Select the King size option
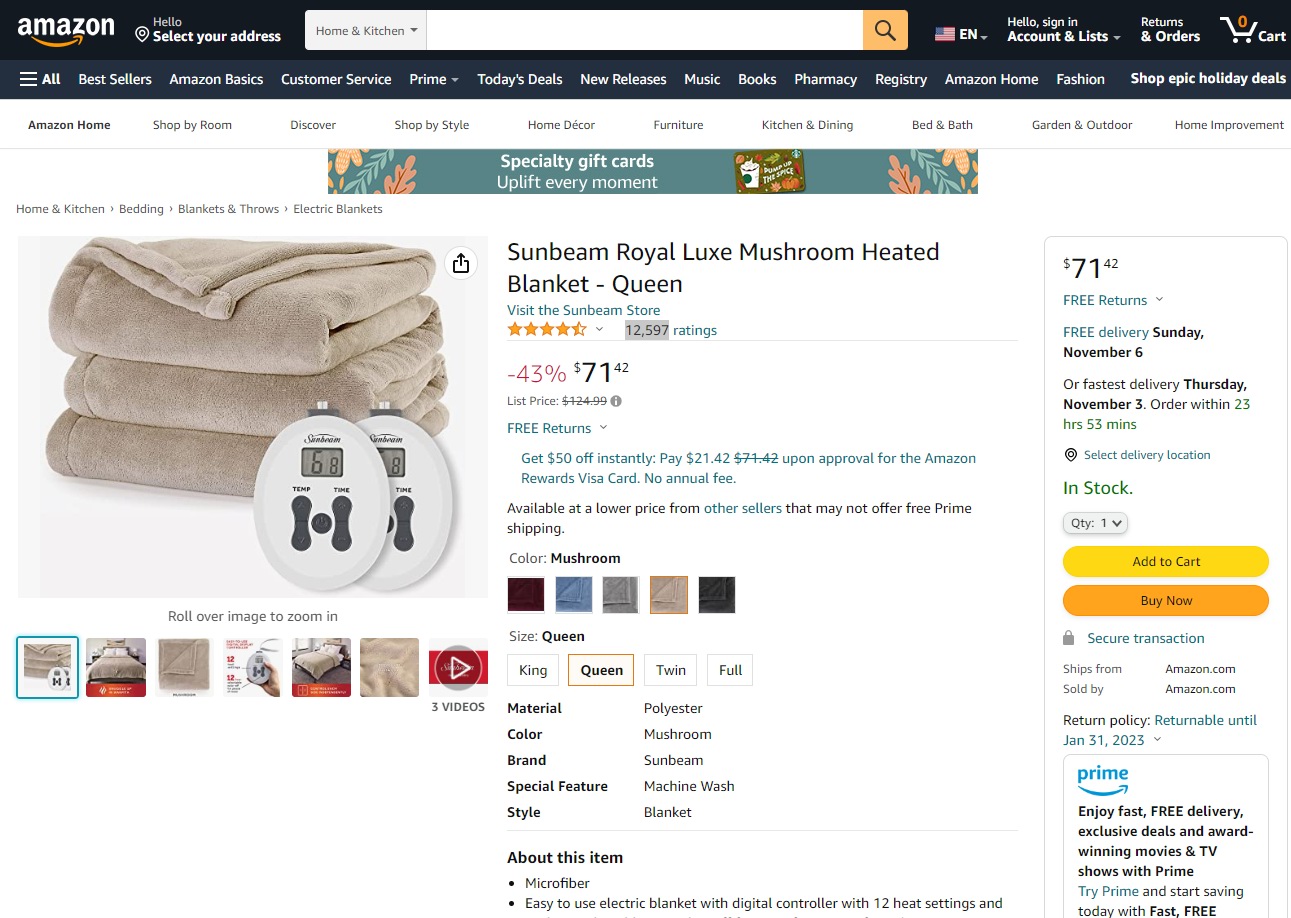This screenshot has width=1291, height=918. (x=533, y=670)
